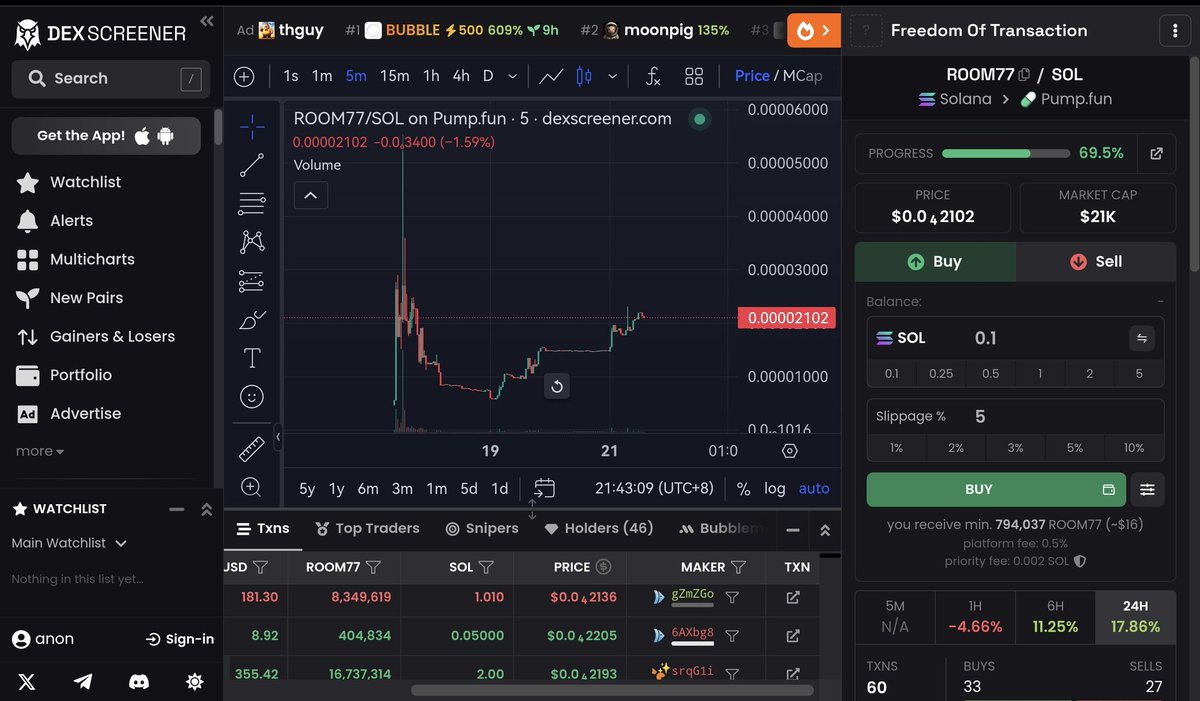Open Telegram social link
The height and width of the screenshot is (701, 1200).
coord(83,681)
